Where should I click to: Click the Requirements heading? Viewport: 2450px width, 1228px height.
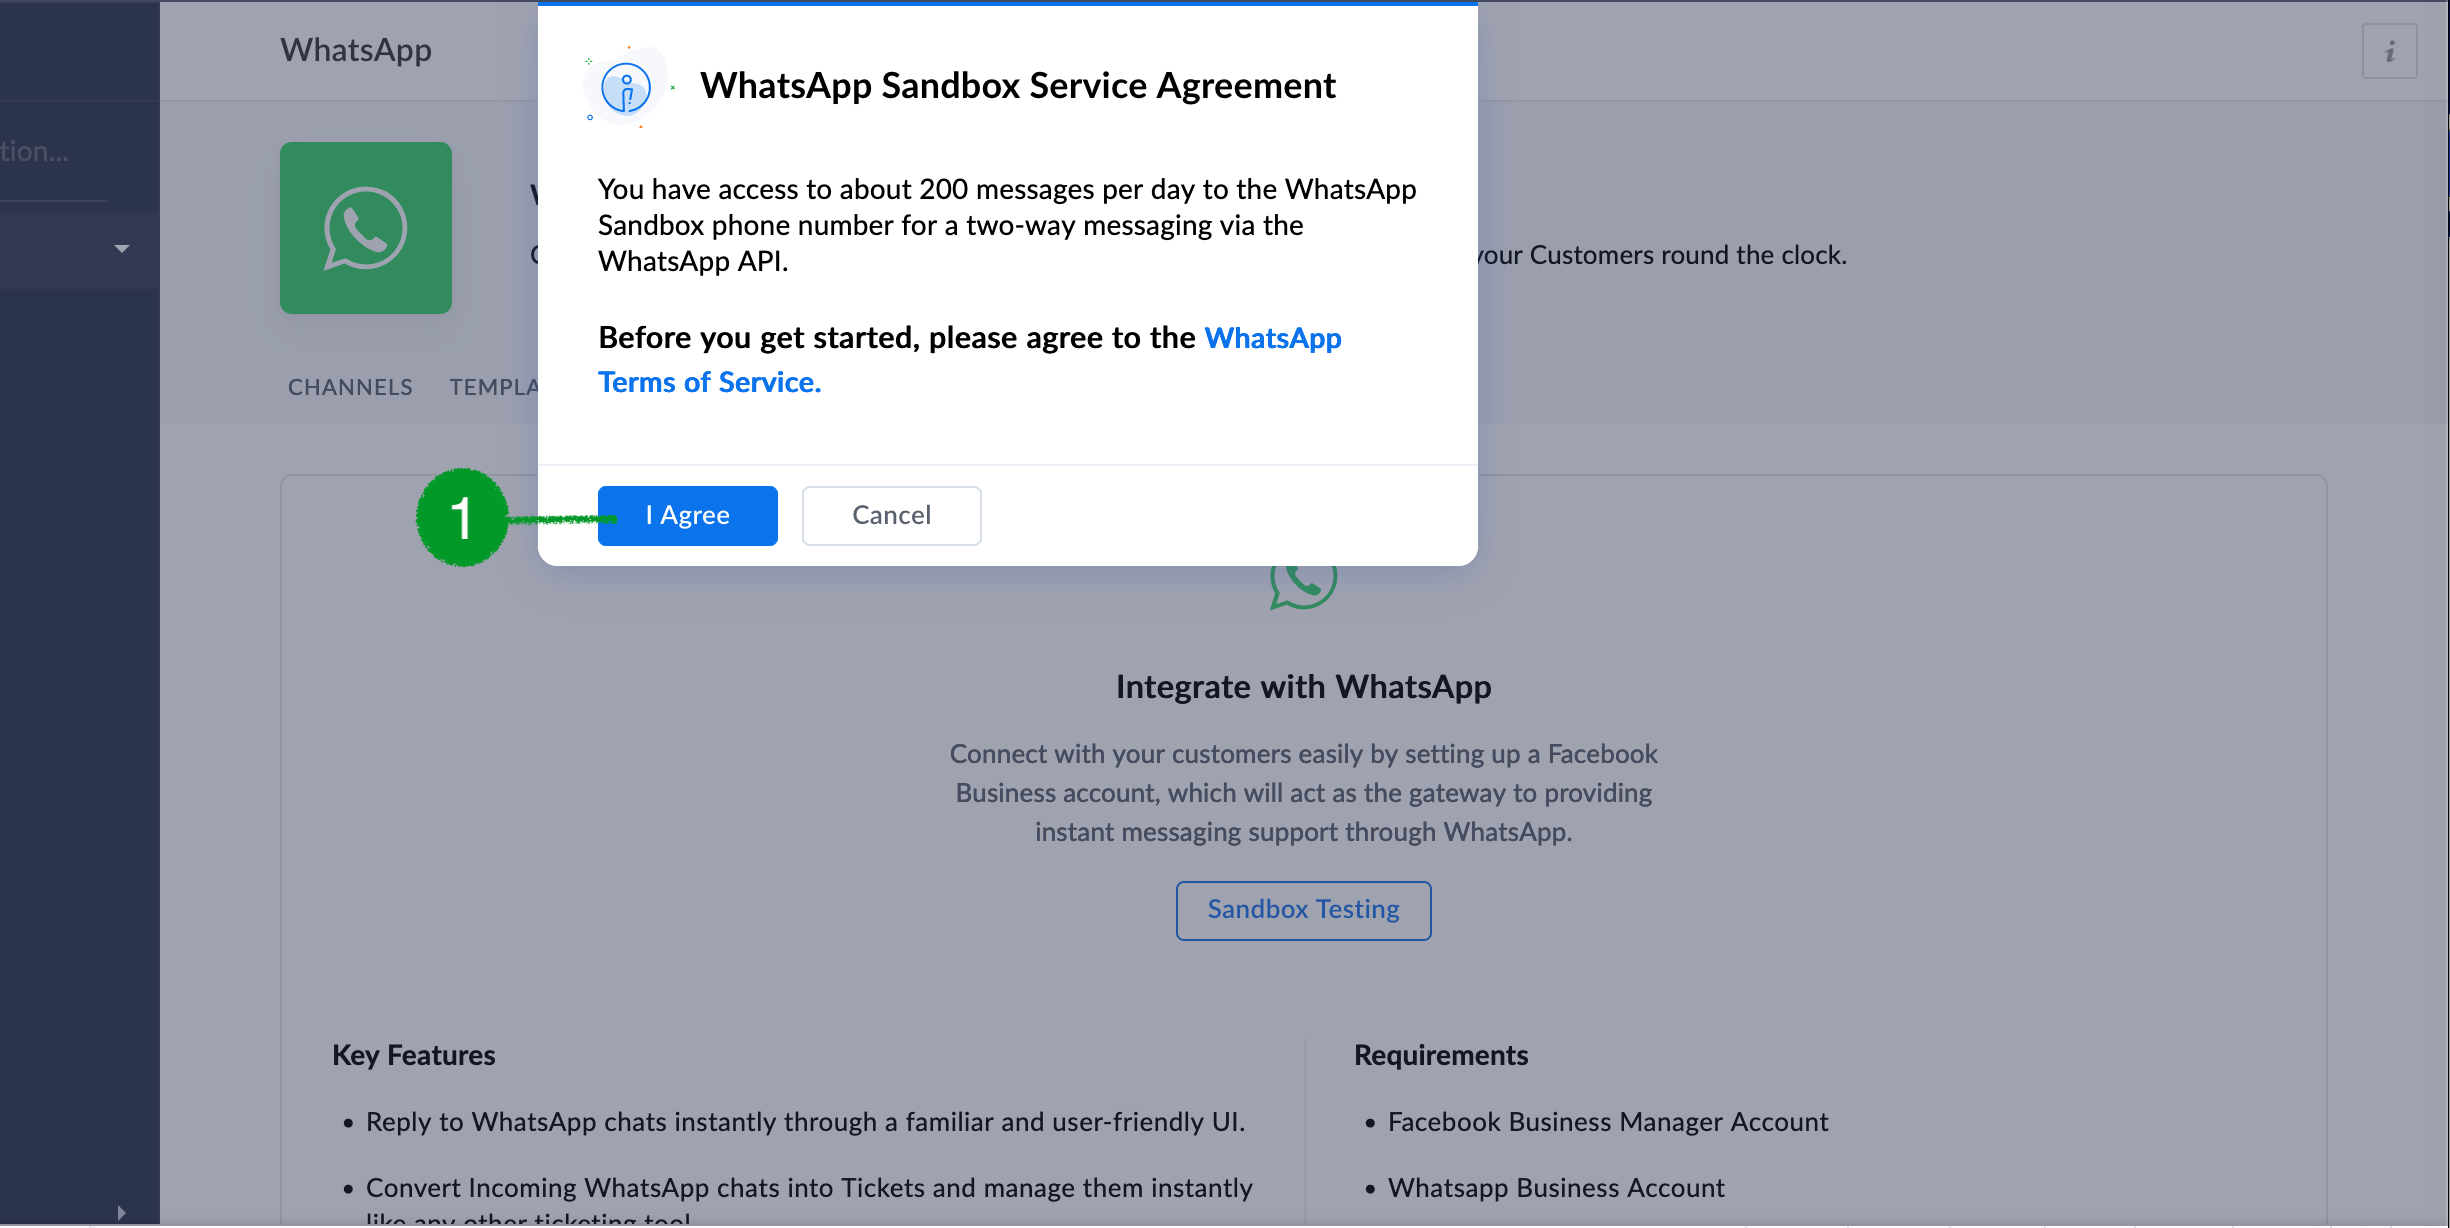click(x=1440, y=1055)
